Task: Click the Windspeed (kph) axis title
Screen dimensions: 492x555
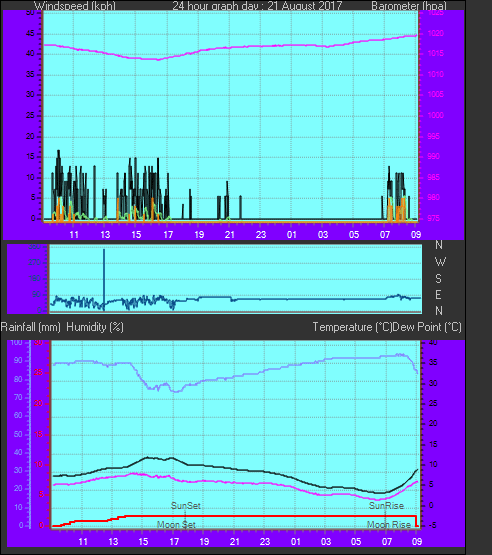Action: click(x=75, y=5)
